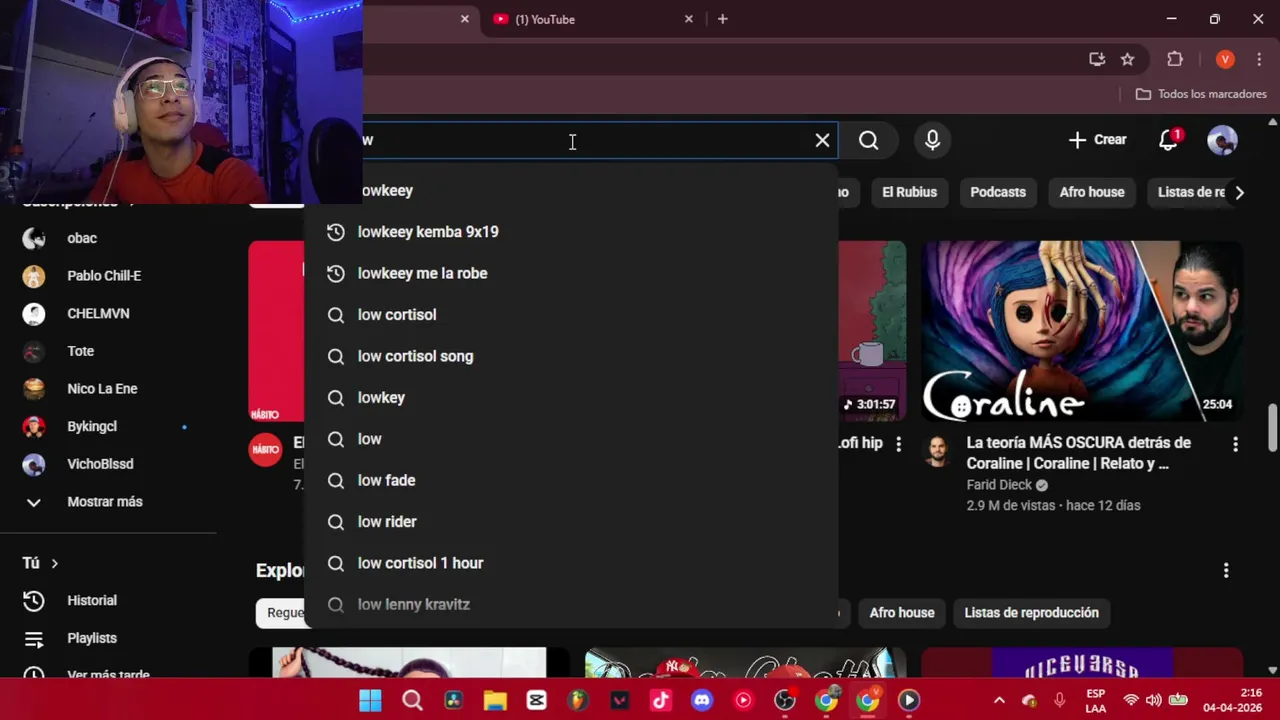Screen dimensions: 1280x720
Task: Open Windows taskbar search
Action: (412, 700)
